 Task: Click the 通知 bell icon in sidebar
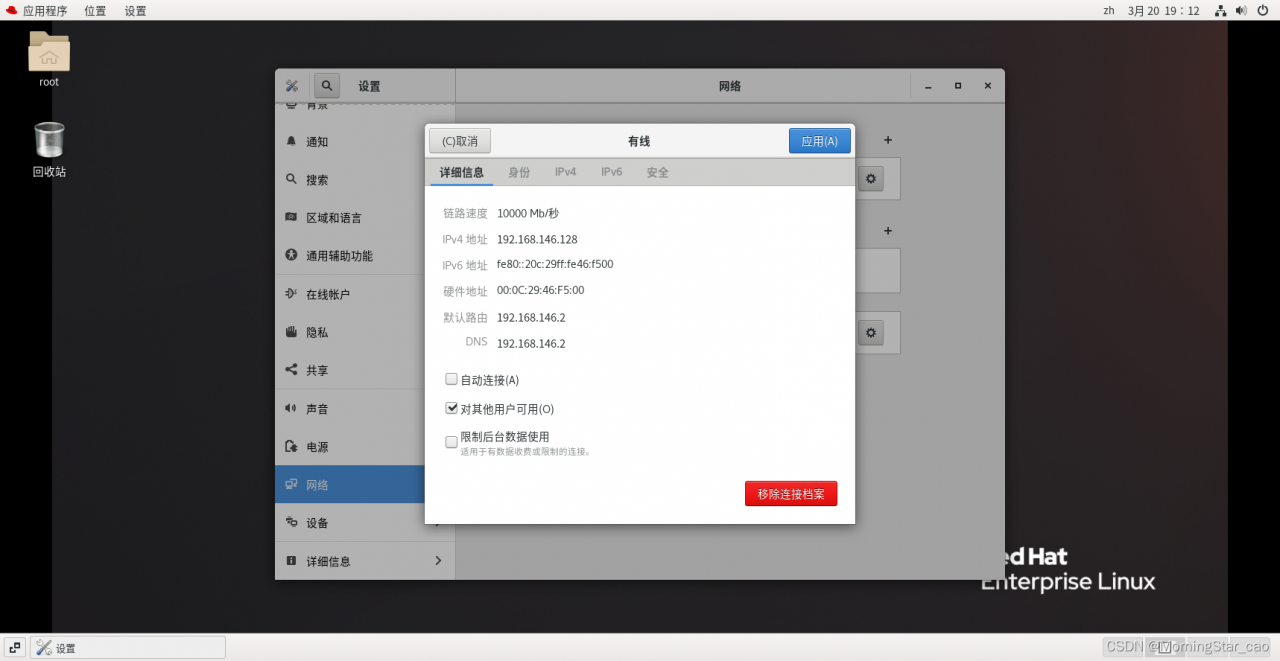(x=291, y=141)
